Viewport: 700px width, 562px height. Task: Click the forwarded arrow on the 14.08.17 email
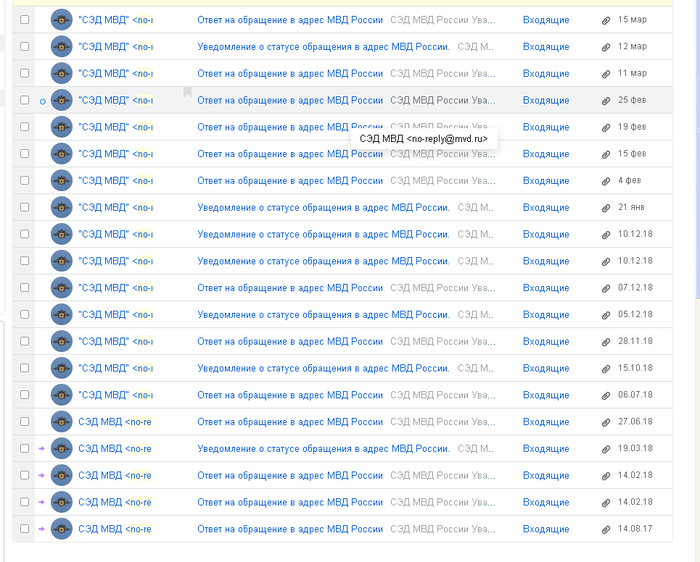click(x=42, y=529)
